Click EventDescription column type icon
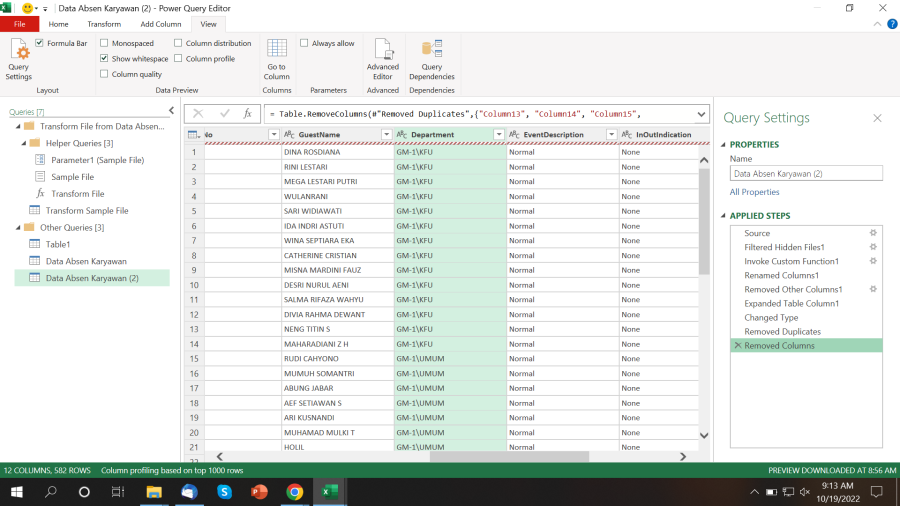This screenshot has width=900, height=506. [514, 134]
